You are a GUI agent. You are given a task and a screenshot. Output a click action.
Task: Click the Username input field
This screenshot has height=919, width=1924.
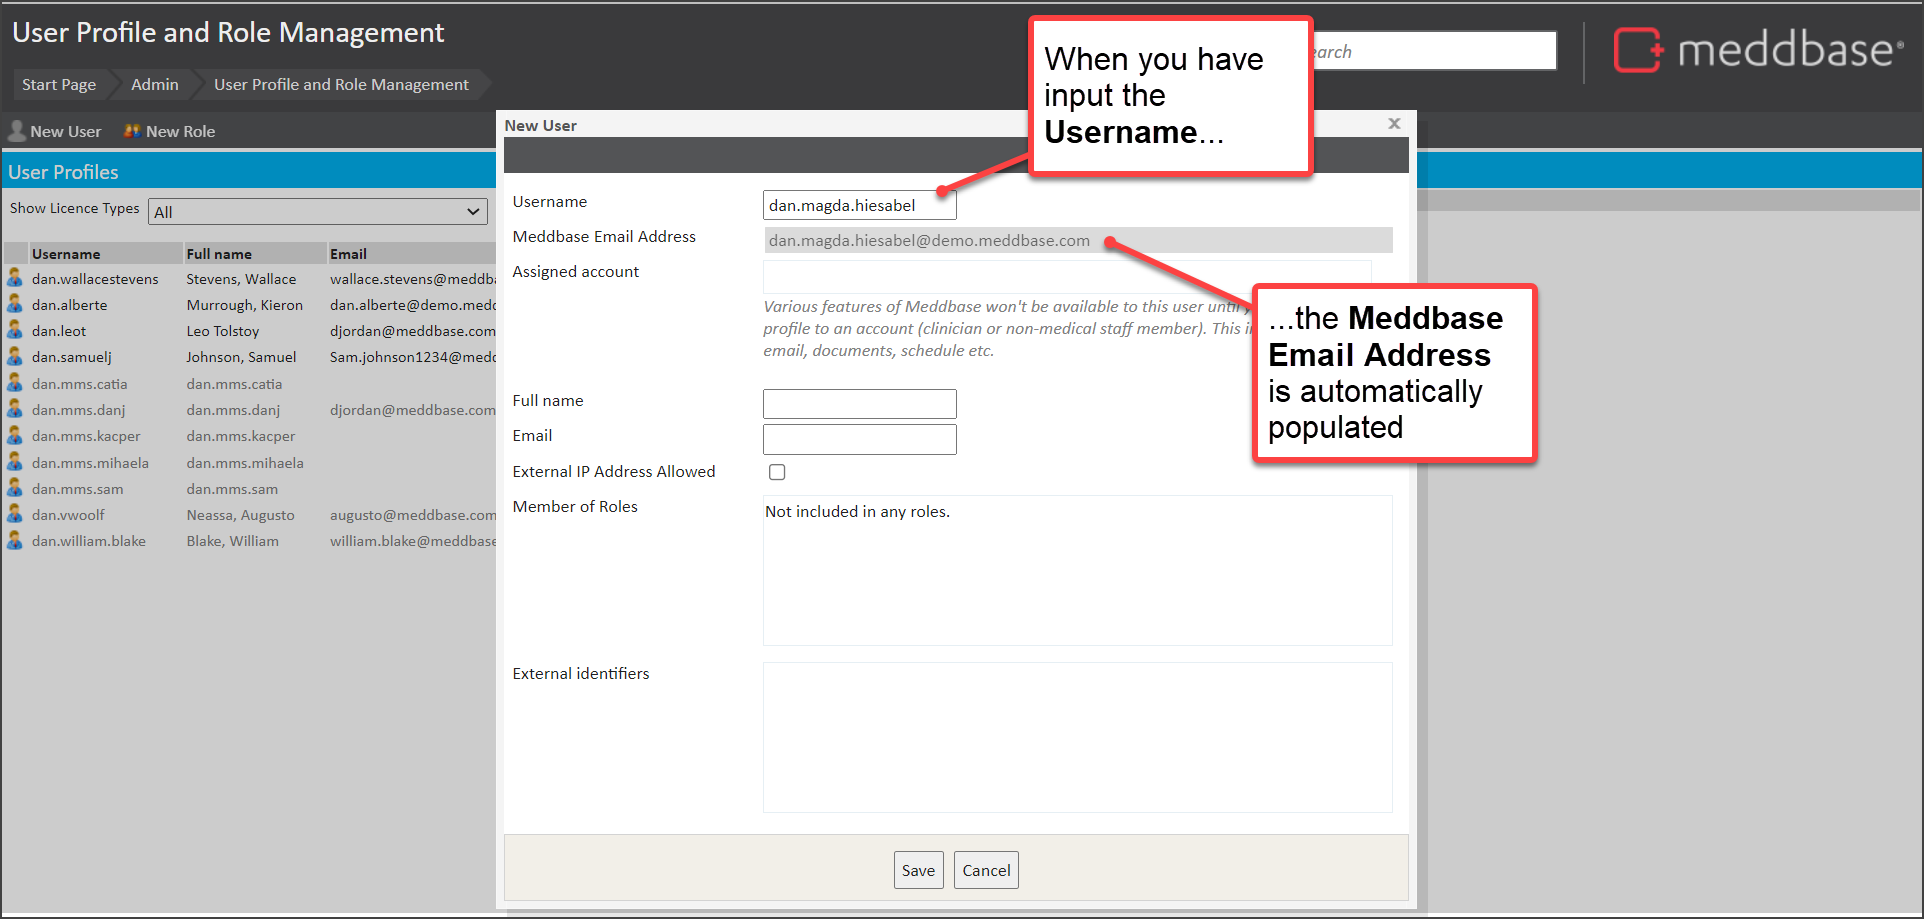coord(859,205)
